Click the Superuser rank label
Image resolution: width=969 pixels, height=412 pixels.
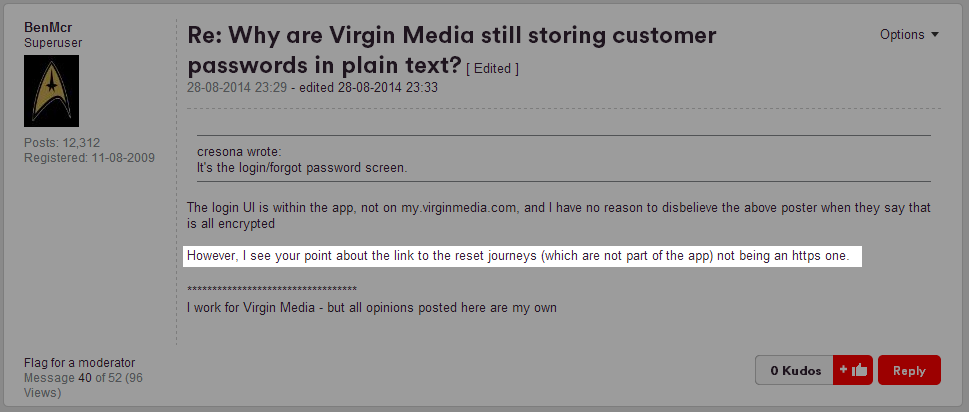tap(52, 43)
